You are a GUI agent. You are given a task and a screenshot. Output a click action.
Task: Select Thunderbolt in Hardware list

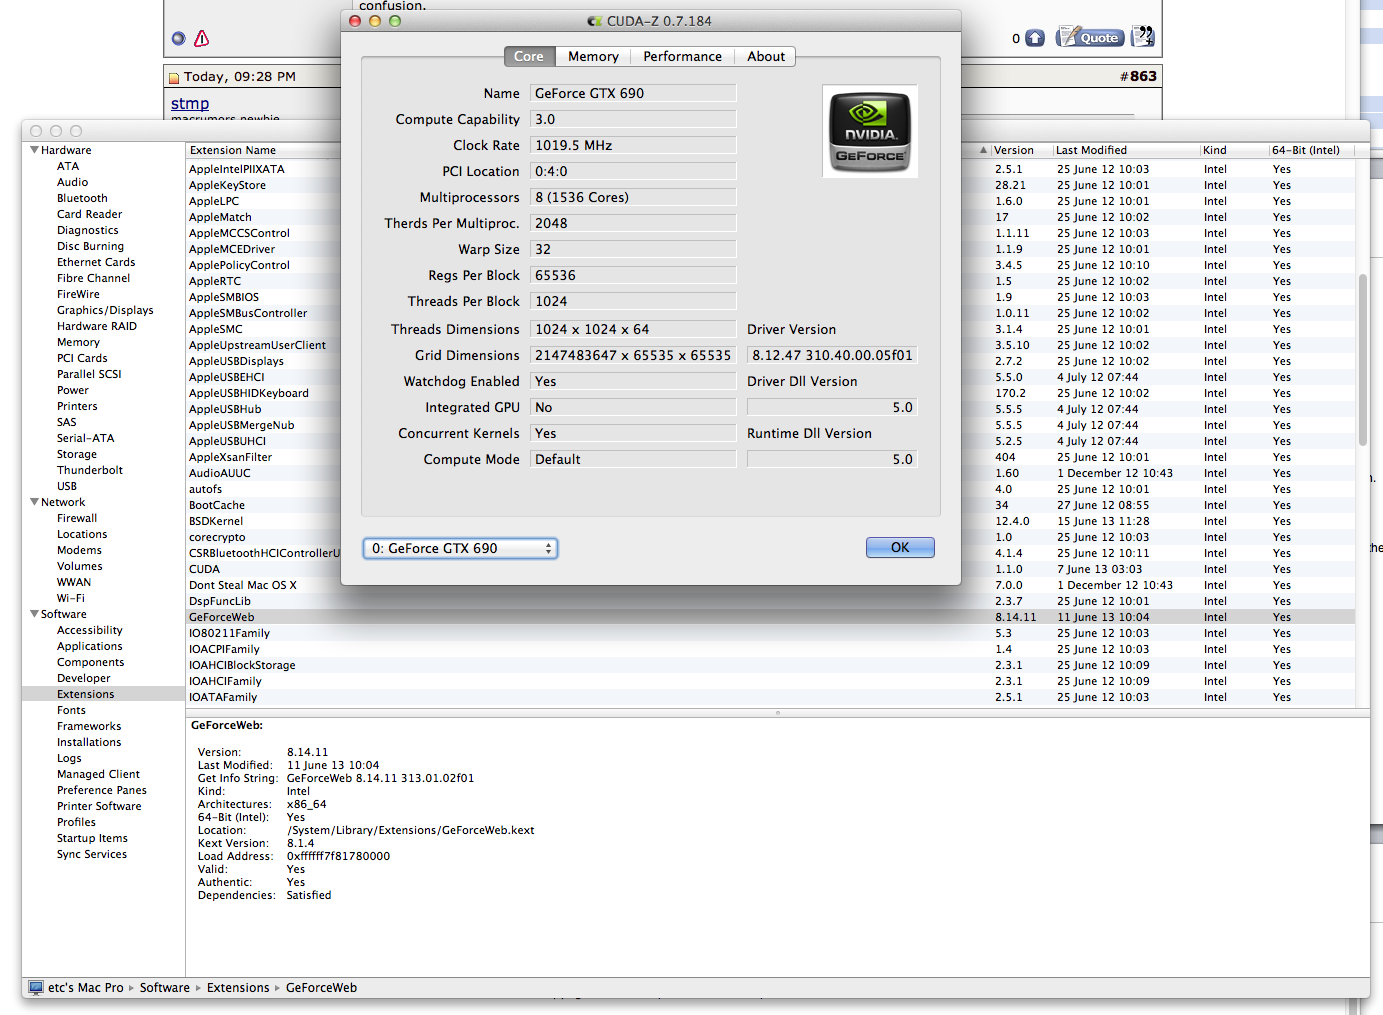click(x=90, y=470)
